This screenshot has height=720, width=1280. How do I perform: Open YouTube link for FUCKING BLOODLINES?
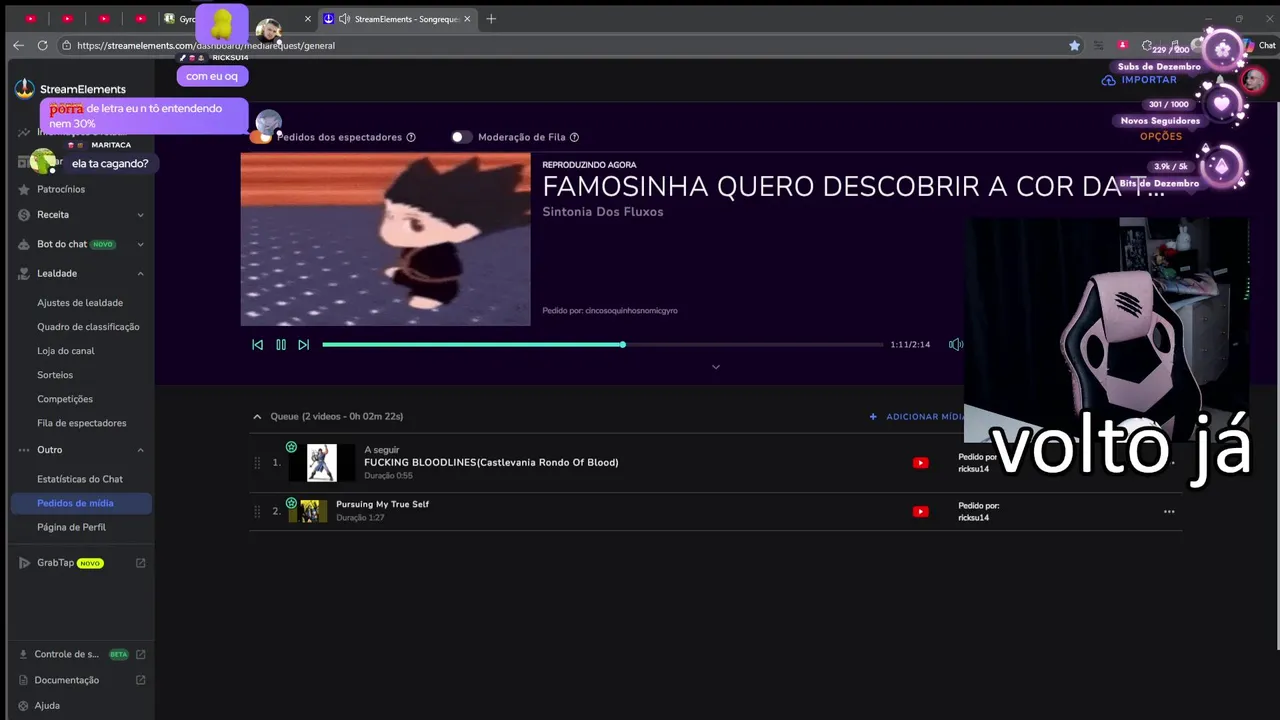[x=921, y=463]
